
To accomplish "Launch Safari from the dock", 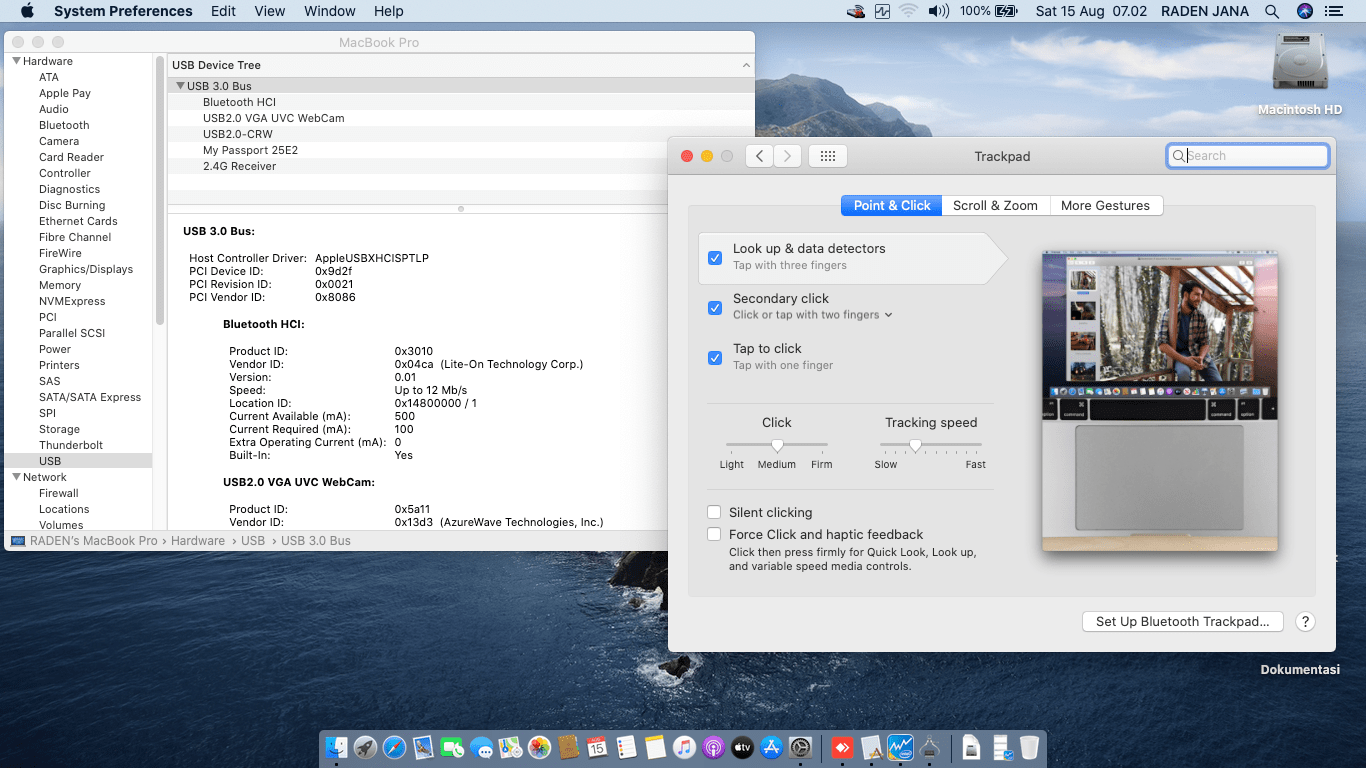I will coord(394,747).
